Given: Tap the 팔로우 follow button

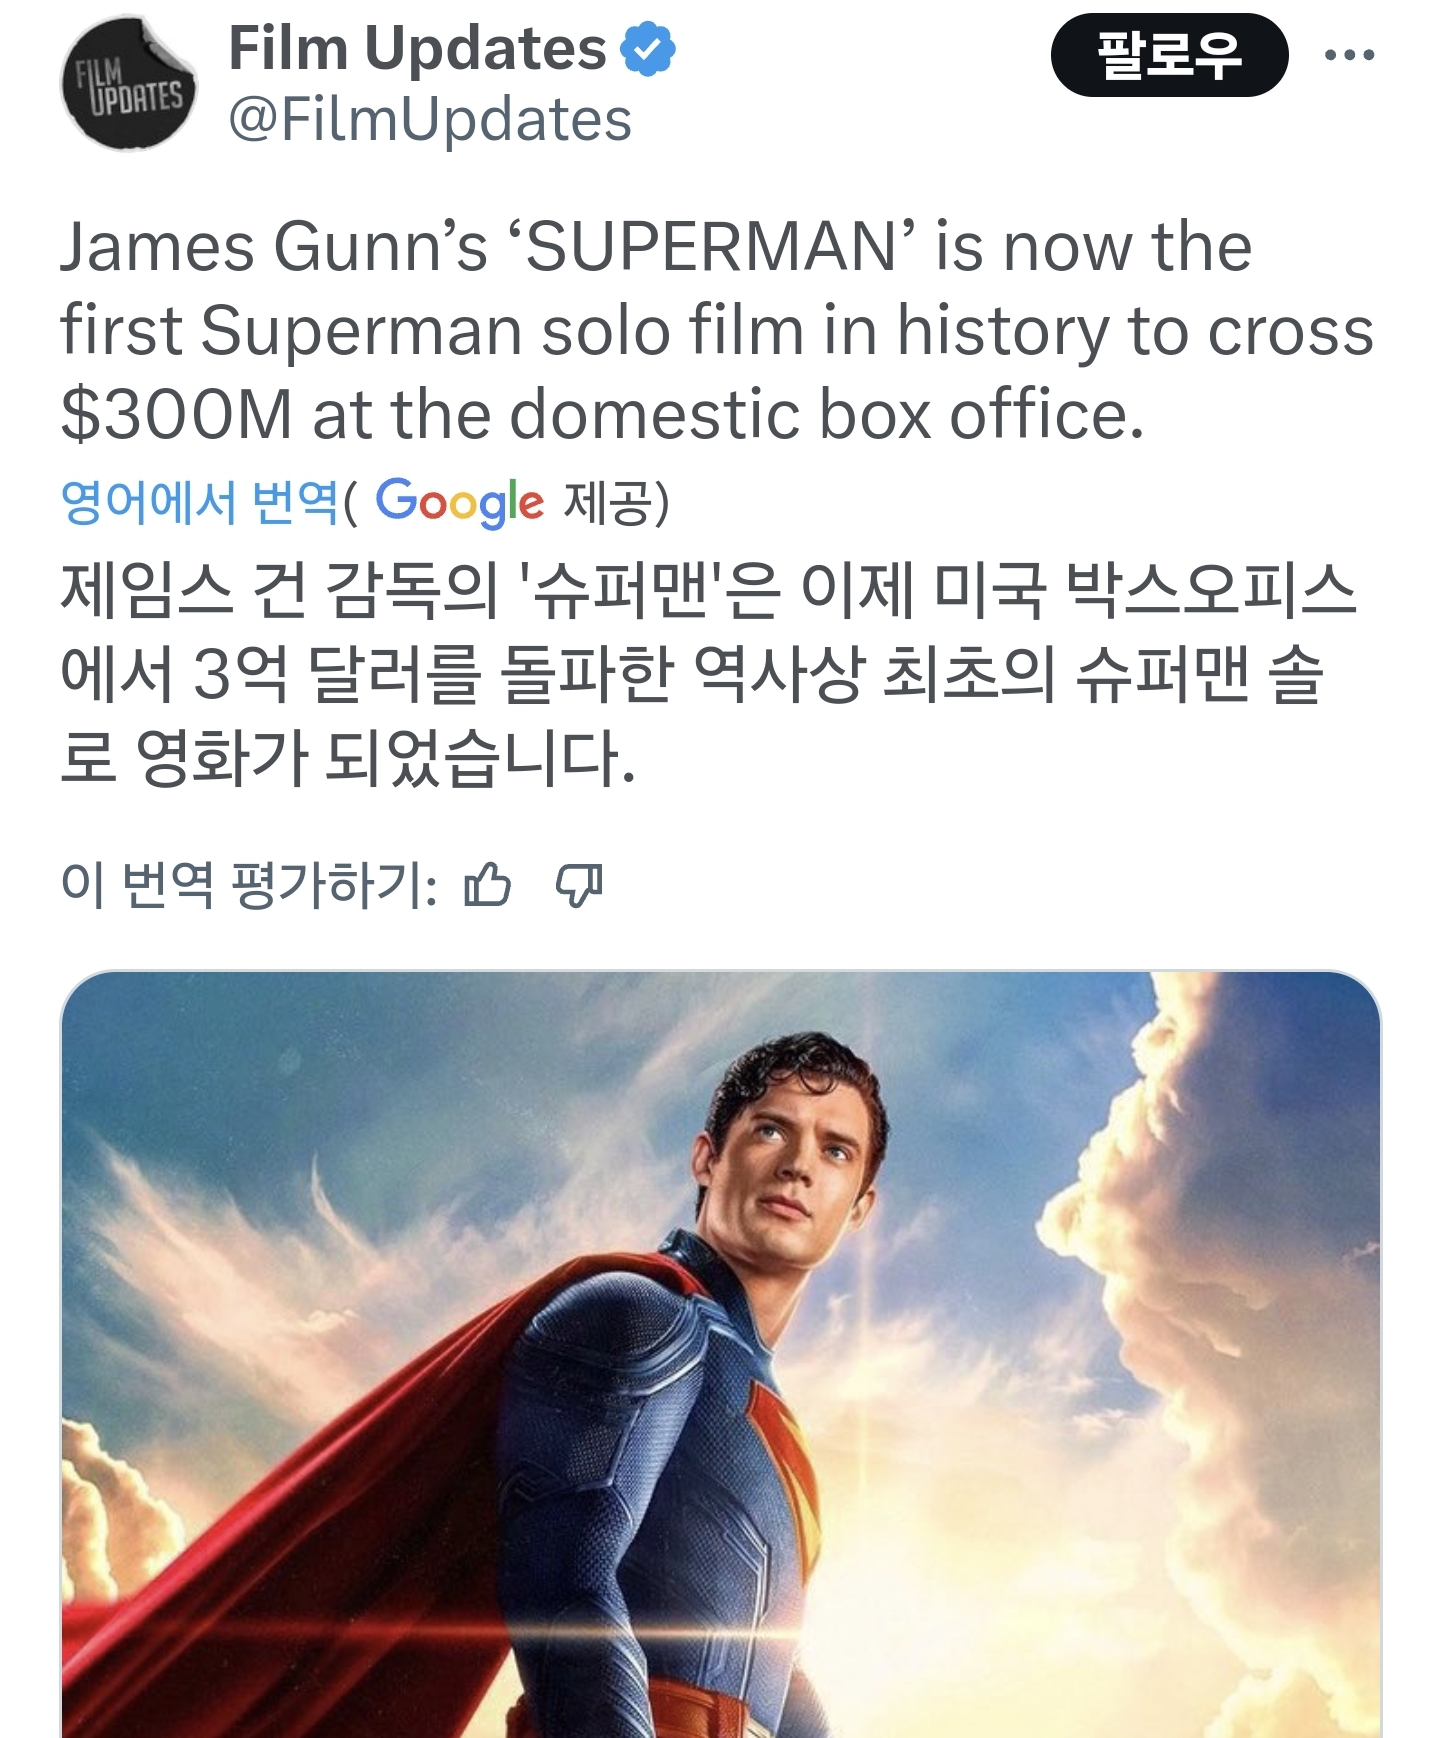Looking at the screenshot, I should 1168,55.
